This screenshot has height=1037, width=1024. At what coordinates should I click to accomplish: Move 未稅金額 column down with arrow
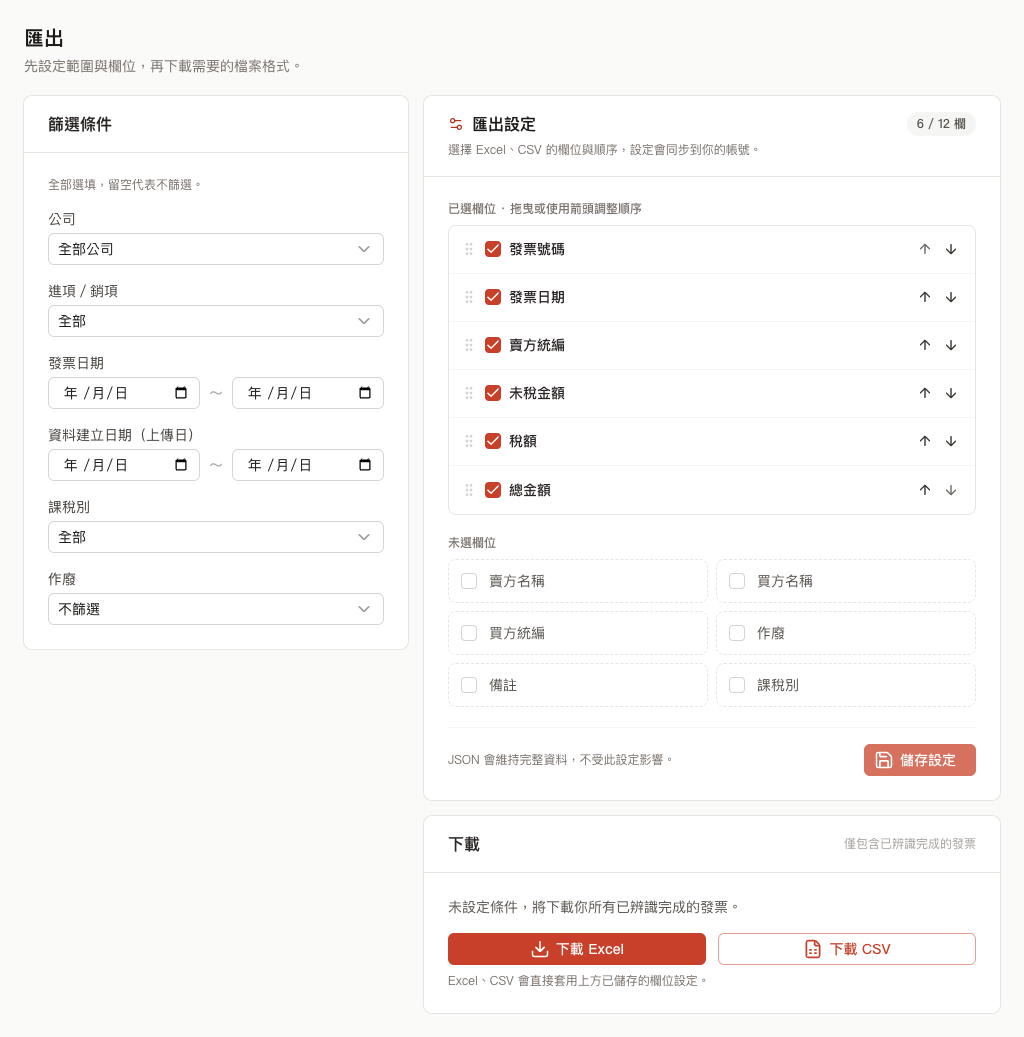pyautogui.click(x=951, y=393)
